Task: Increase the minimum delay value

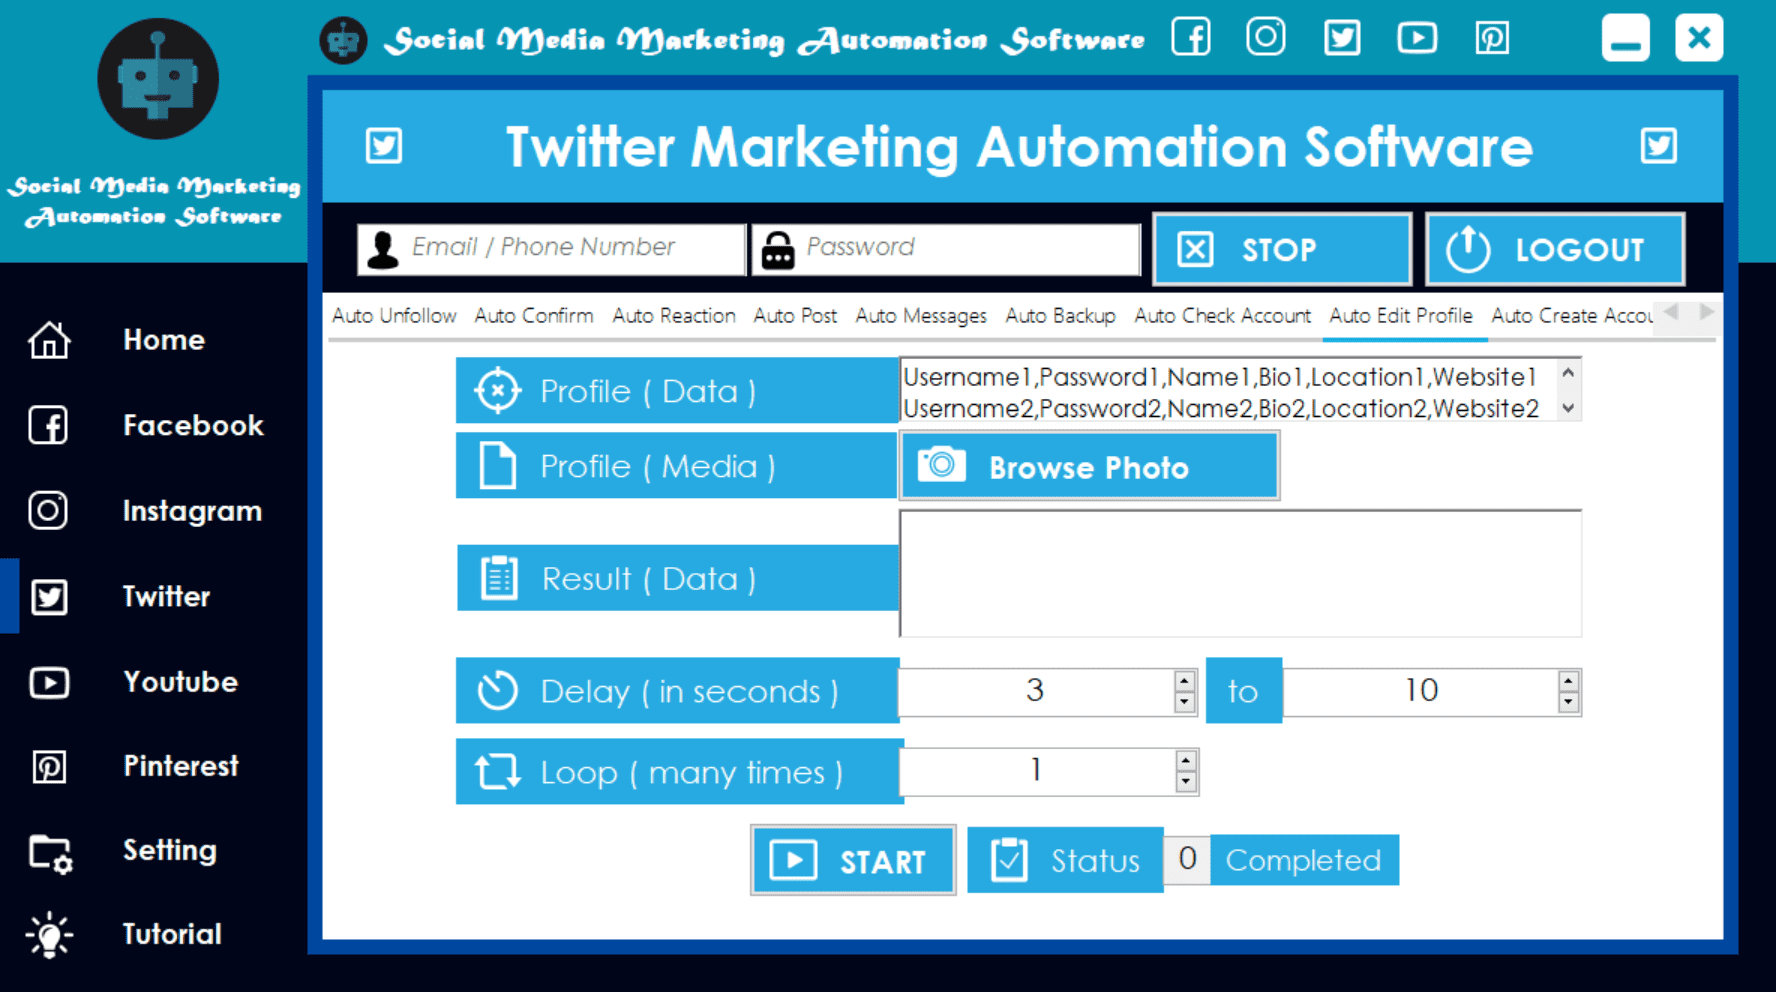Action: point(1185,680)
